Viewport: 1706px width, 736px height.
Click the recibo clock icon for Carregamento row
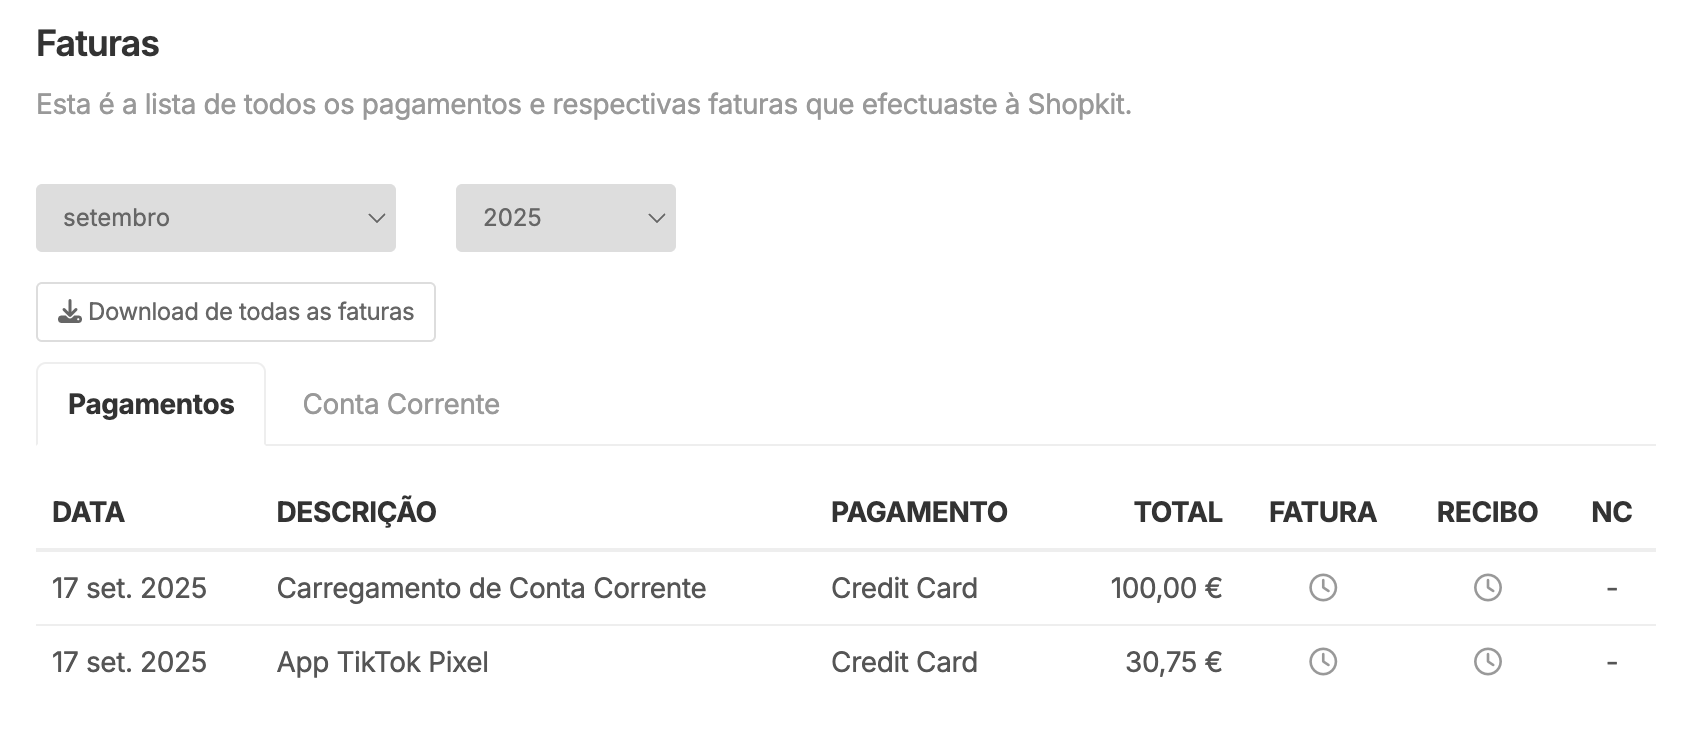point(1487,587)
